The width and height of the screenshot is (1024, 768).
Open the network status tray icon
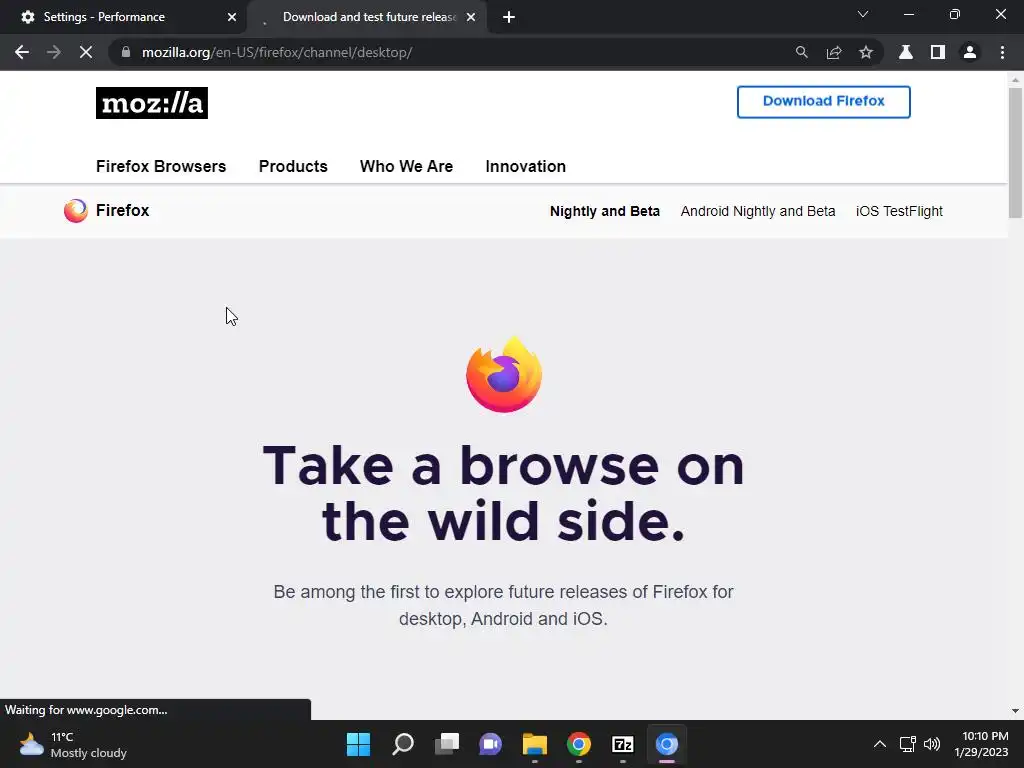[907, 744]
